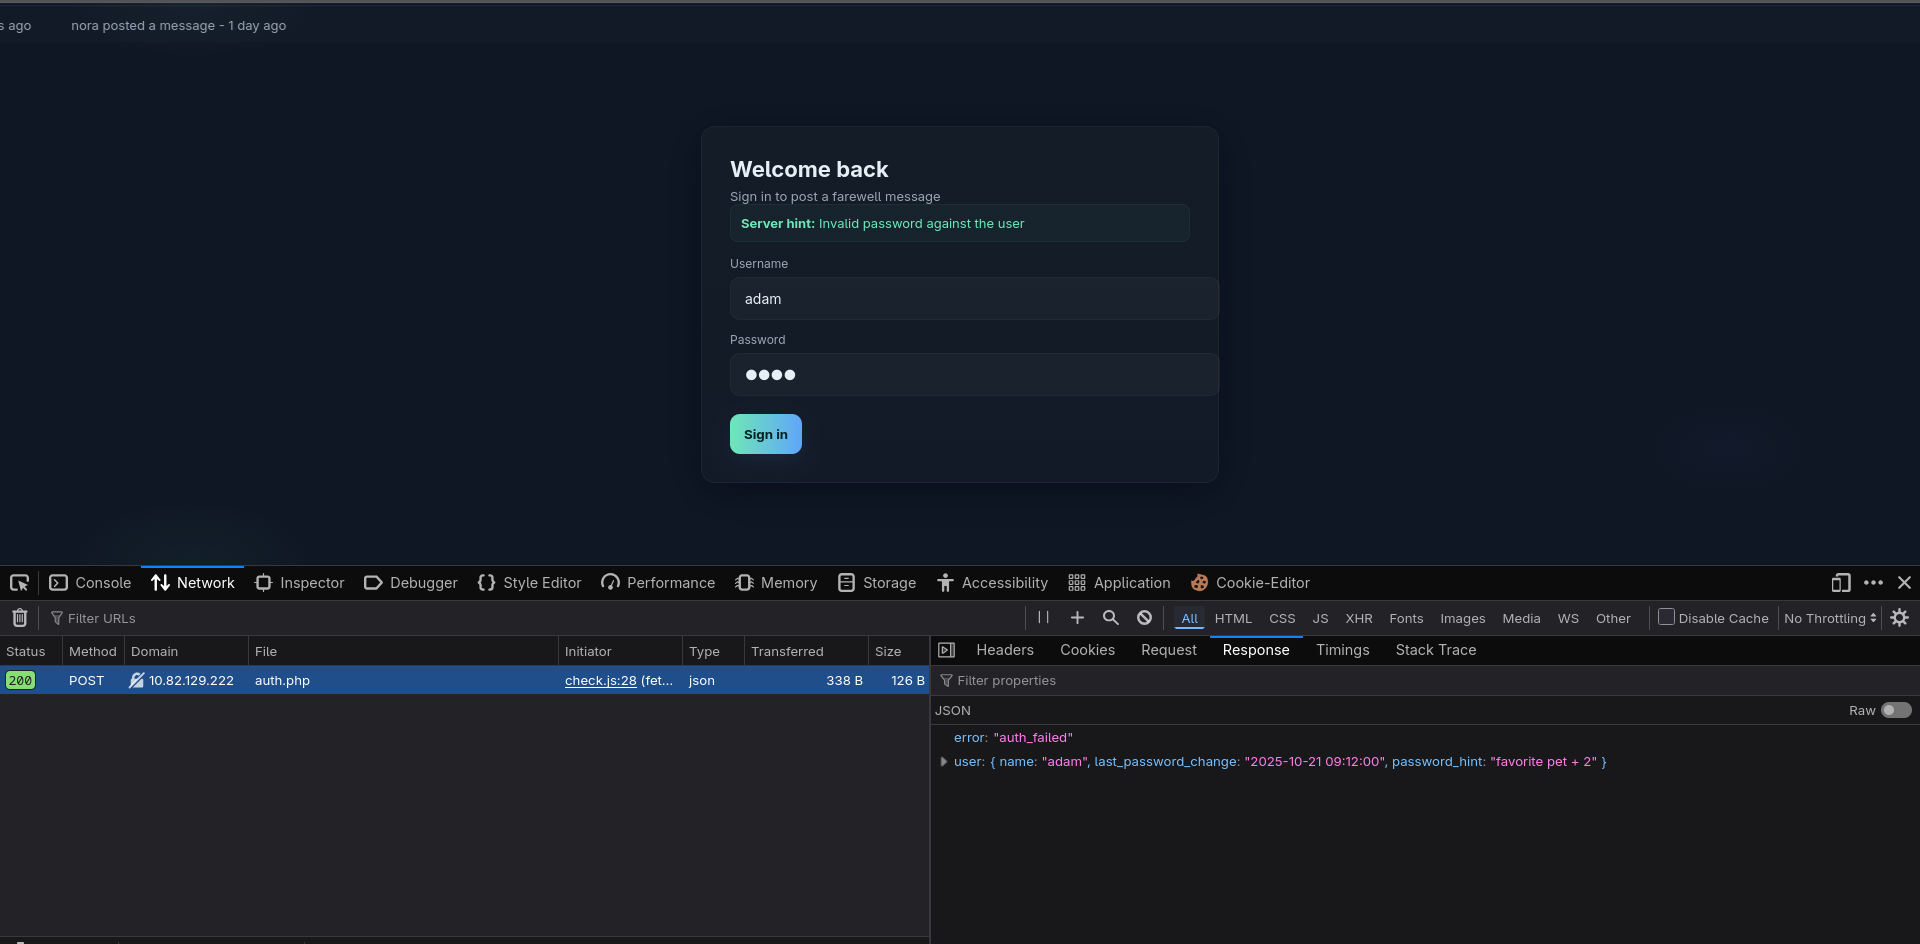The height and width of the screenshot is (944, 1920).
Task: Click the Sign in button
Action: (x=766, y=434)
